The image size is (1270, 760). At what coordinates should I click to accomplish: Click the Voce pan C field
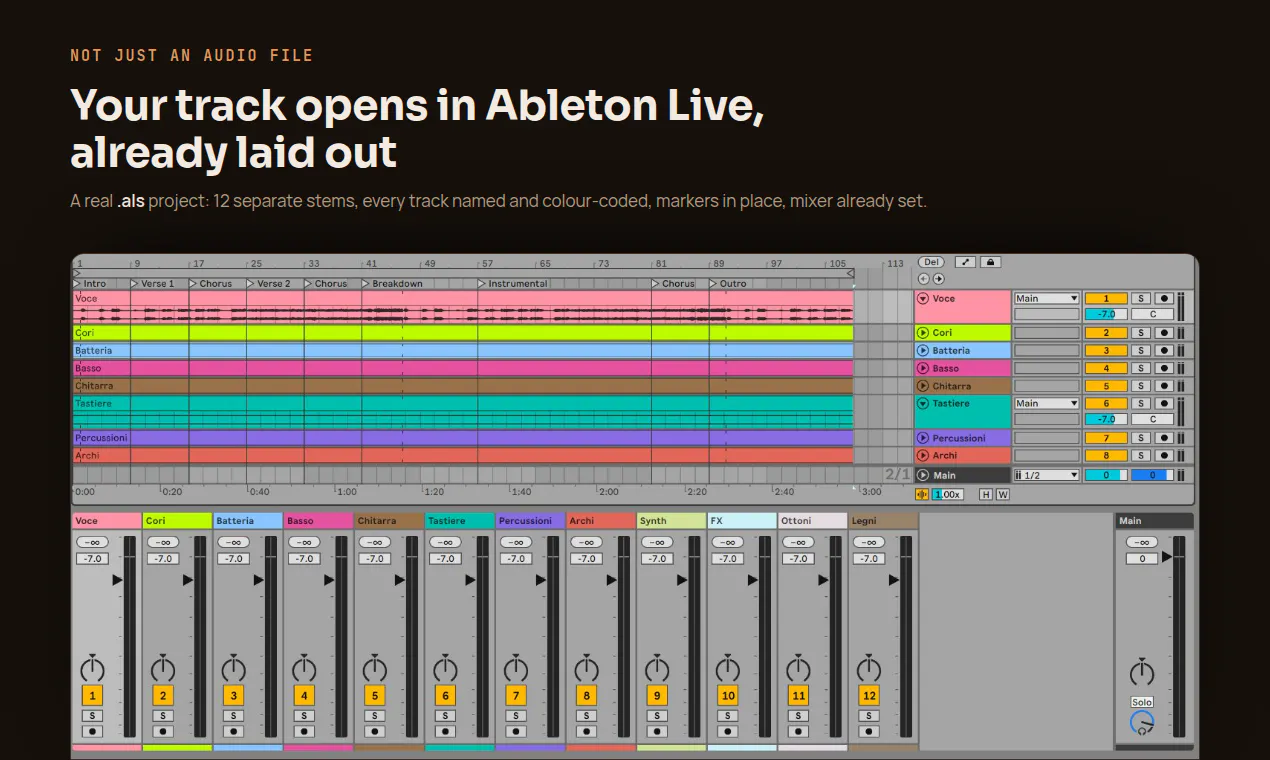(1152, 314)
